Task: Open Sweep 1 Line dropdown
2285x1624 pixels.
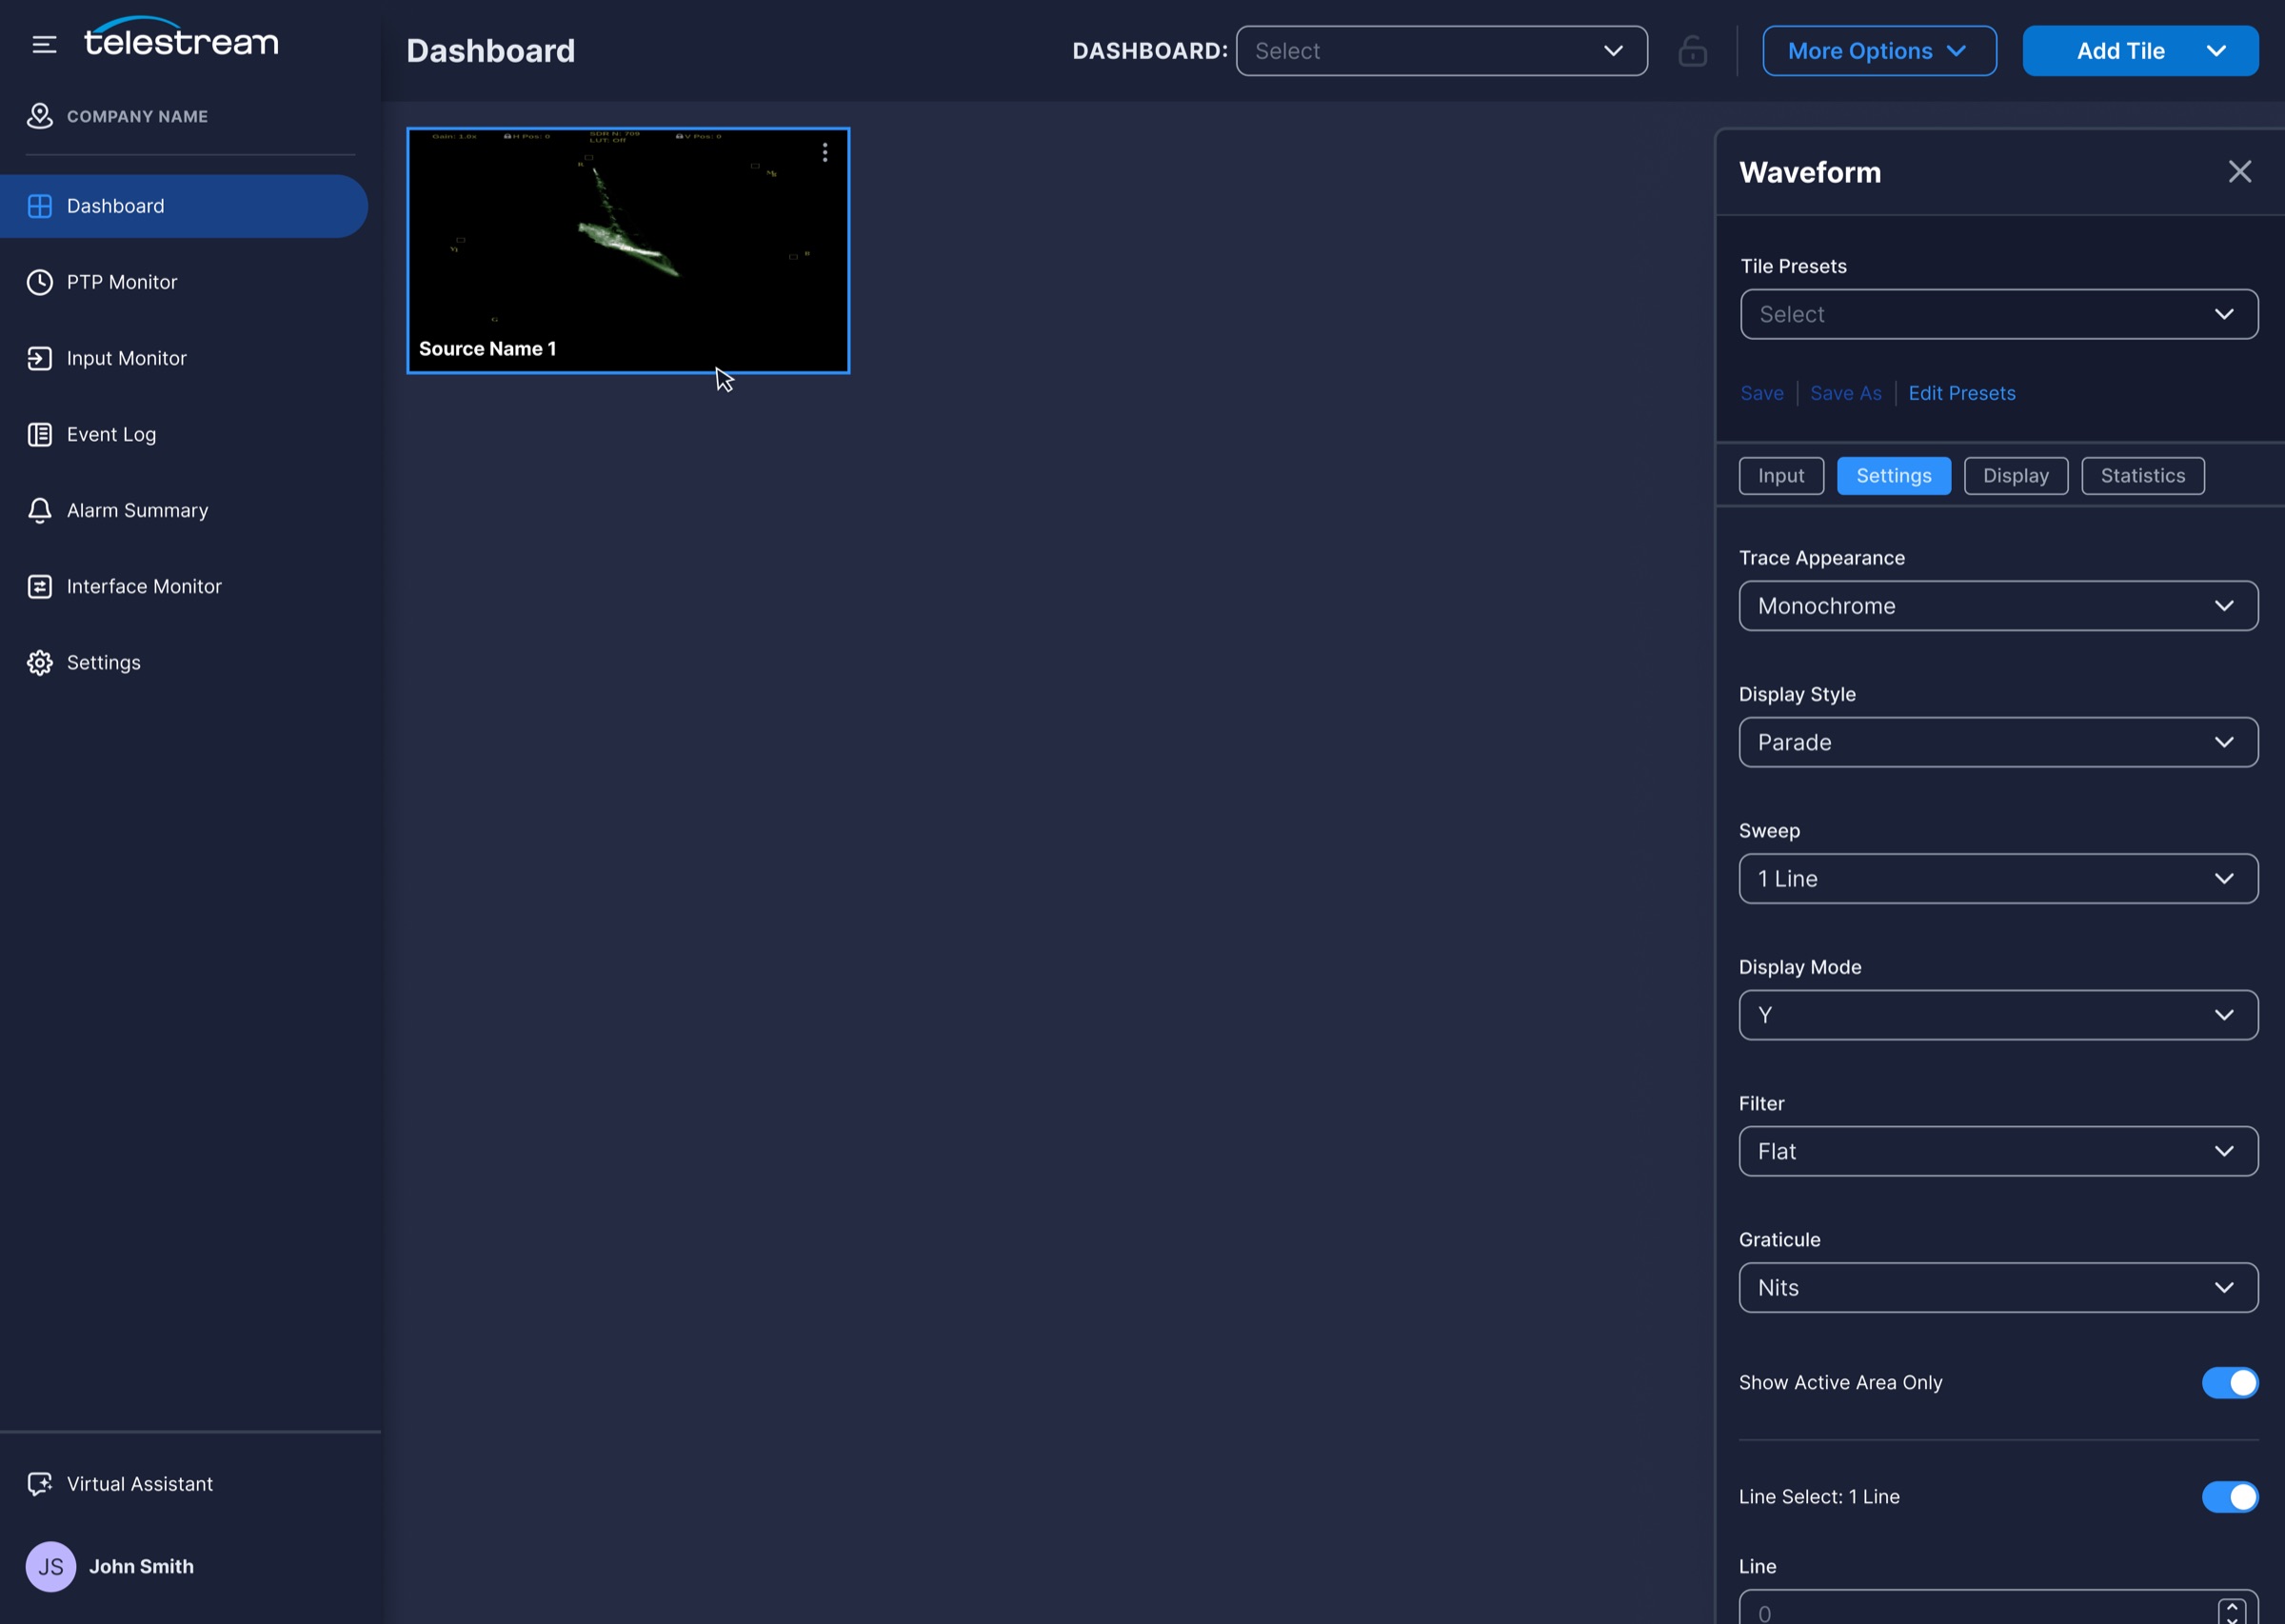Action: tap(1998, 878)
